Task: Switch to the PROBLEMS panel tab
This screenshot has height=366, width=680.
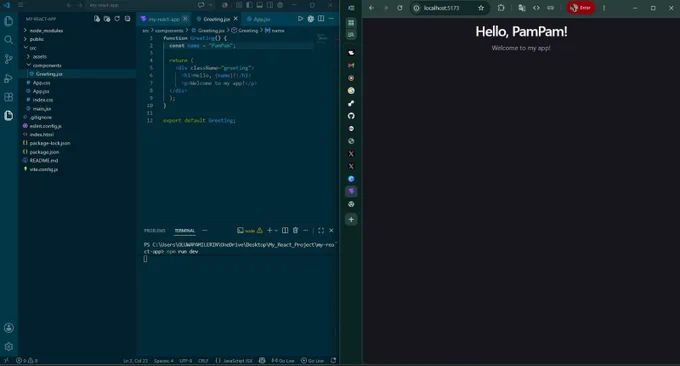Action: [x=155, y=231]
